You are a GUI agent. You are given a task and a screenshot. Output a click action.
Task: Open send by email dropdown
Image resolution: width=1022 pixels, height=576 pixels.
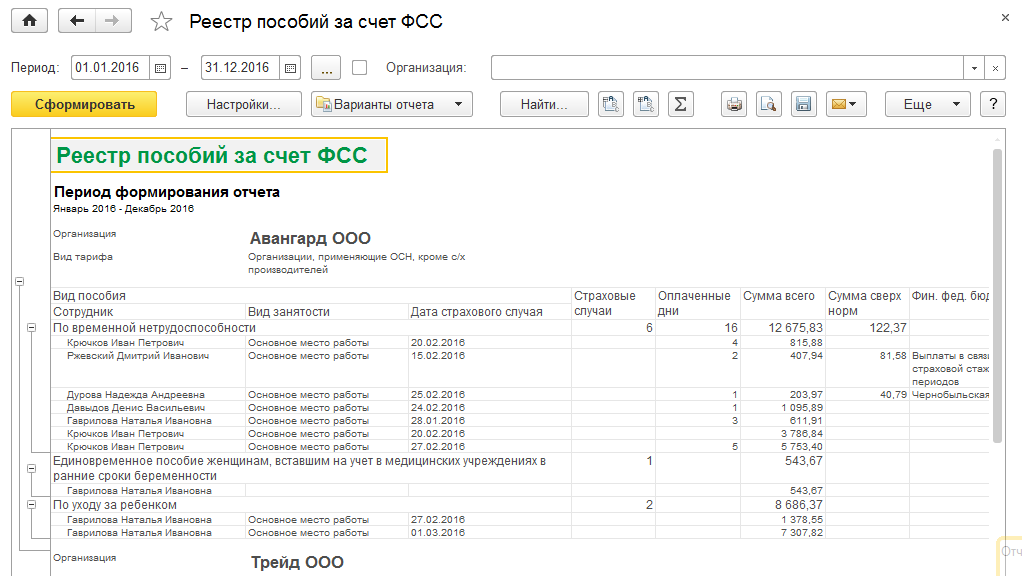(x=846, y=104)
